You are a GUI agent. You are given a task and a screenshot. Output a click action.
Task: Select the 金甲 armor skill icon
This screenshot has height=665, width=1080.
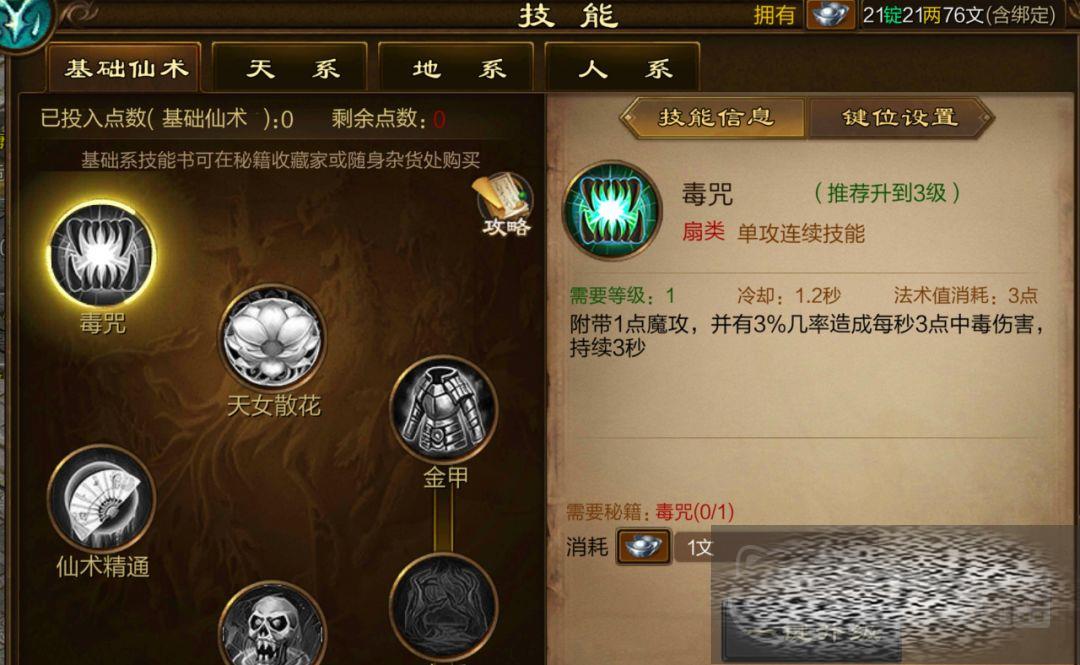443,409
